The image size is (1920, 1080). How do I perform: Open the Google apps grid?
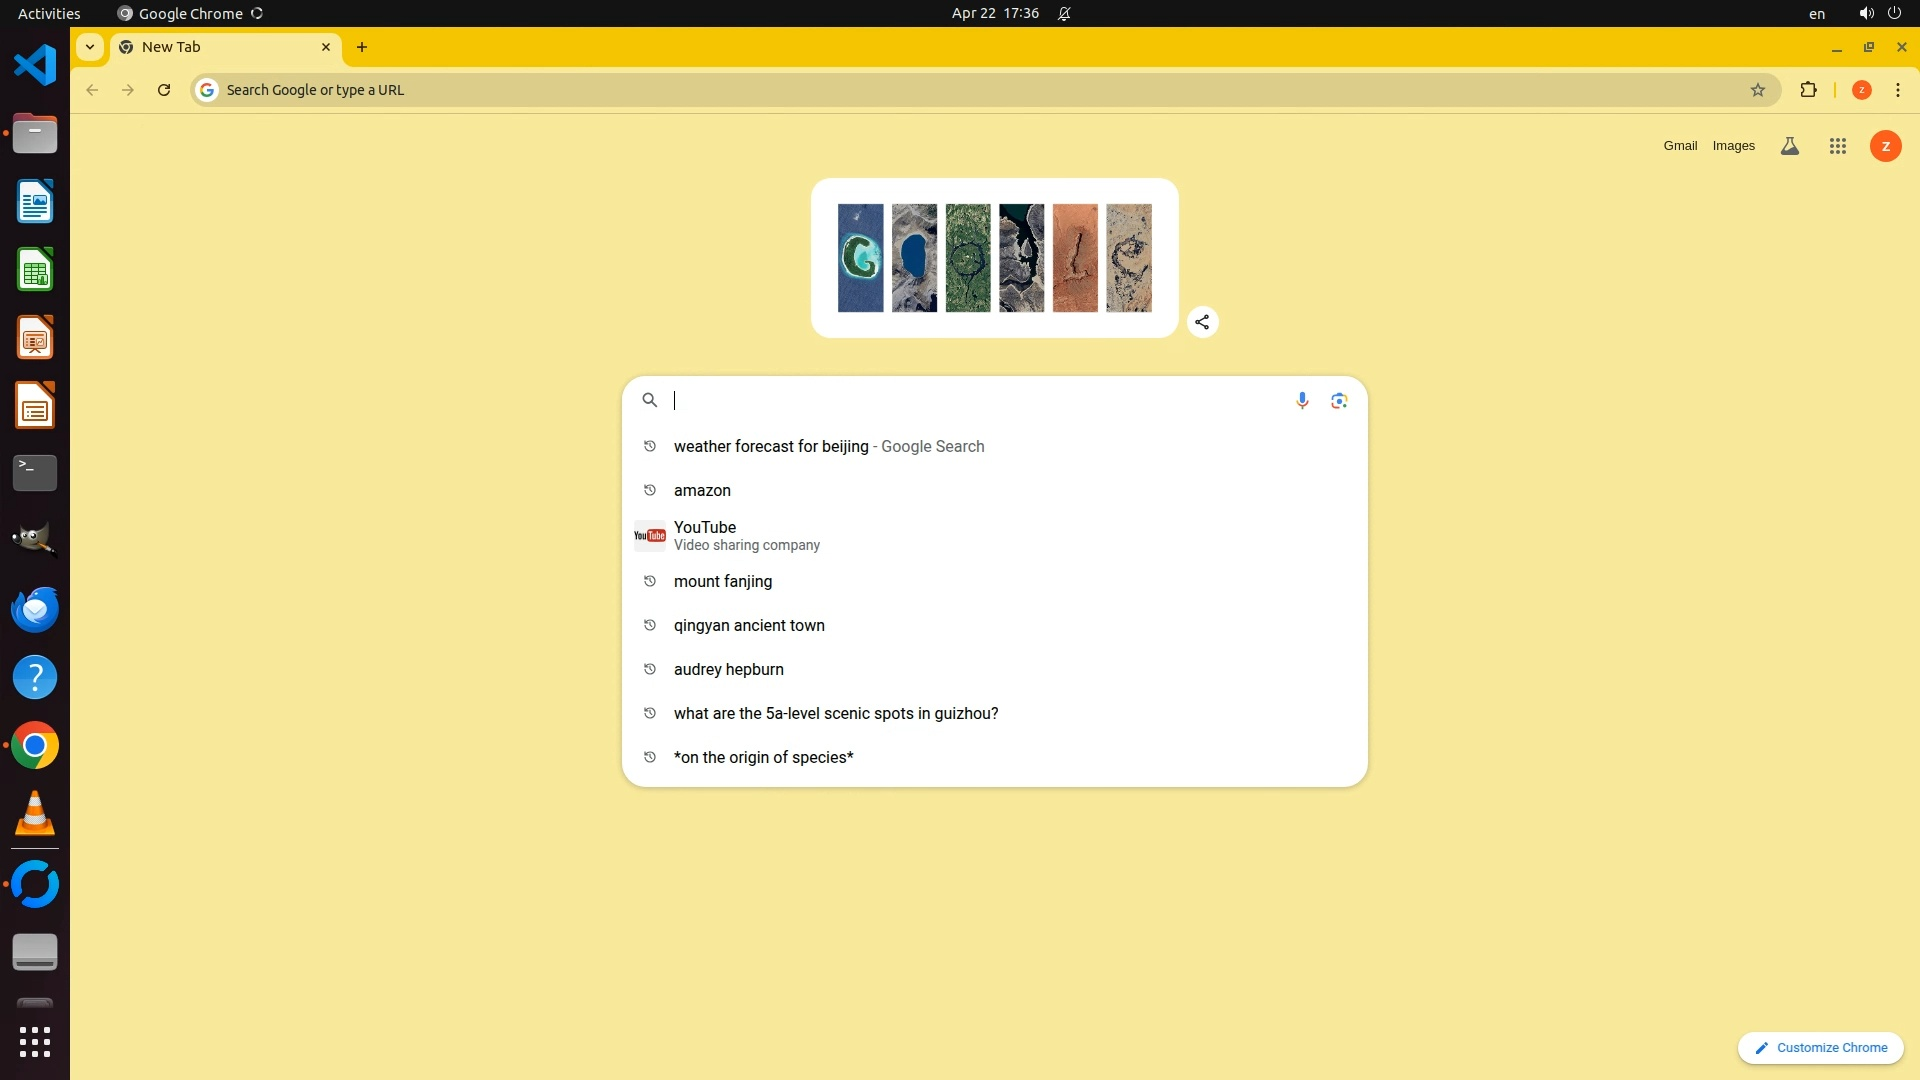(1837, 146)
